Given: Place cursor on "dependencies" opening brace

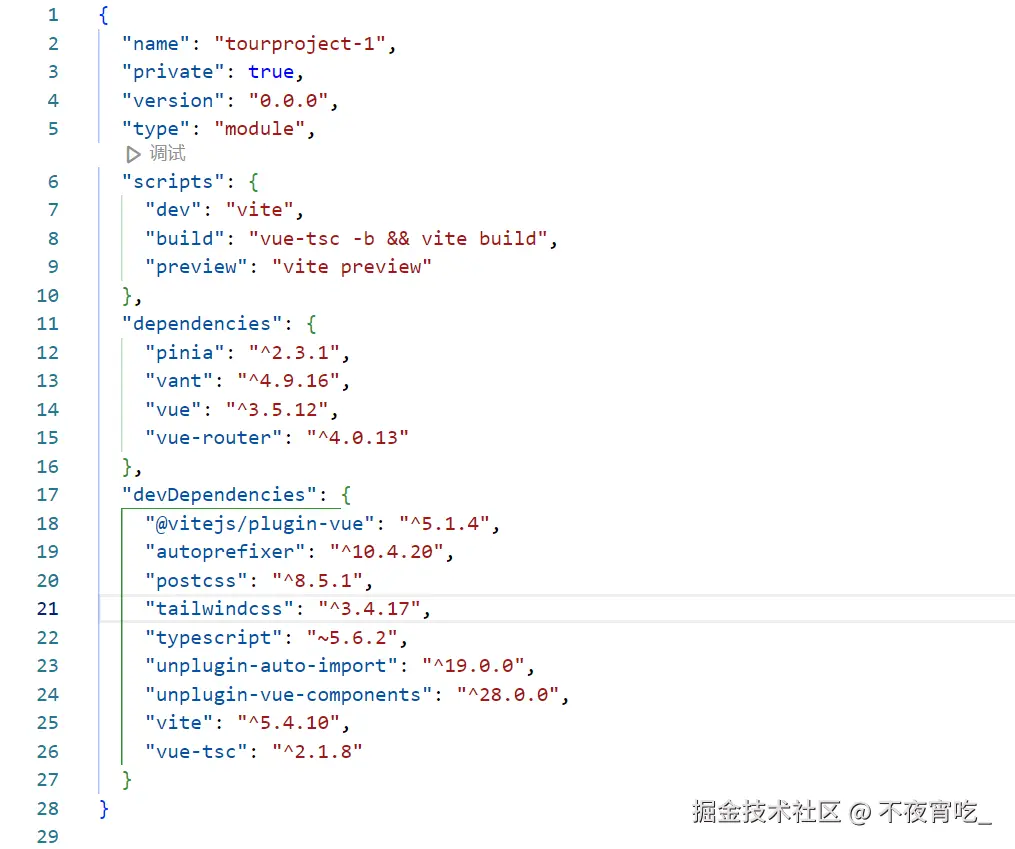Looking at the screenshot, I should (311, 324).
